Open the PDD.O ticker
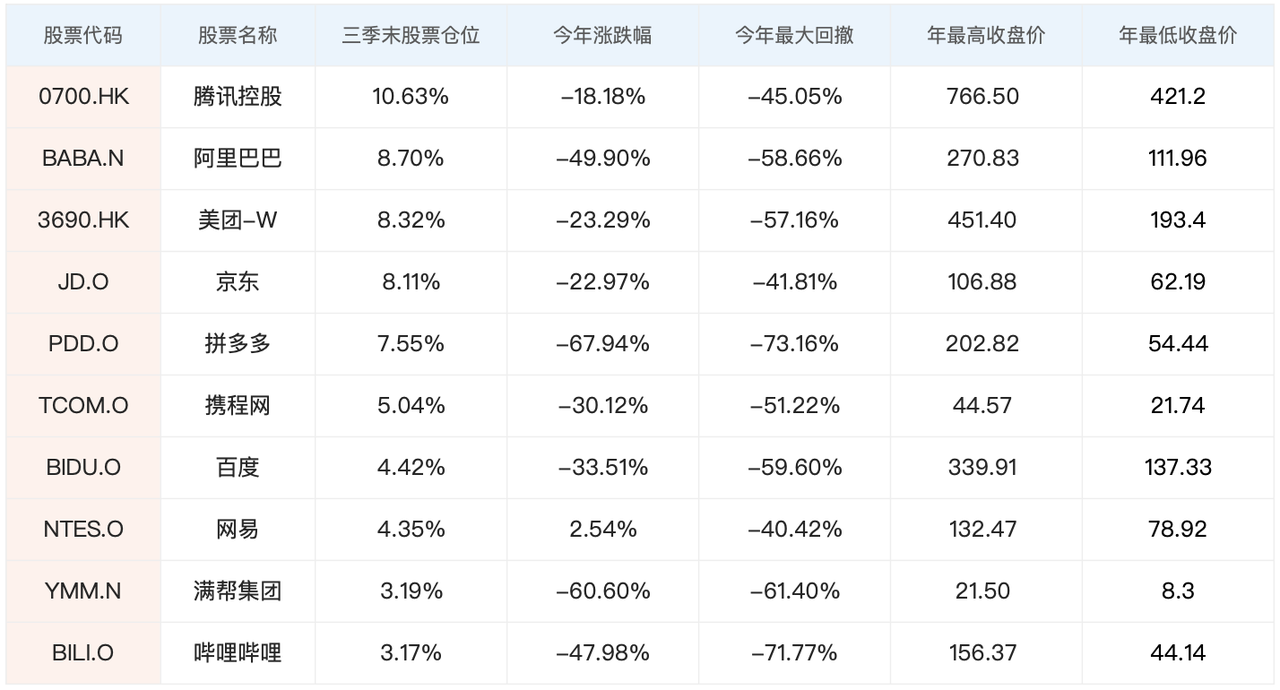 coord(83,344)
